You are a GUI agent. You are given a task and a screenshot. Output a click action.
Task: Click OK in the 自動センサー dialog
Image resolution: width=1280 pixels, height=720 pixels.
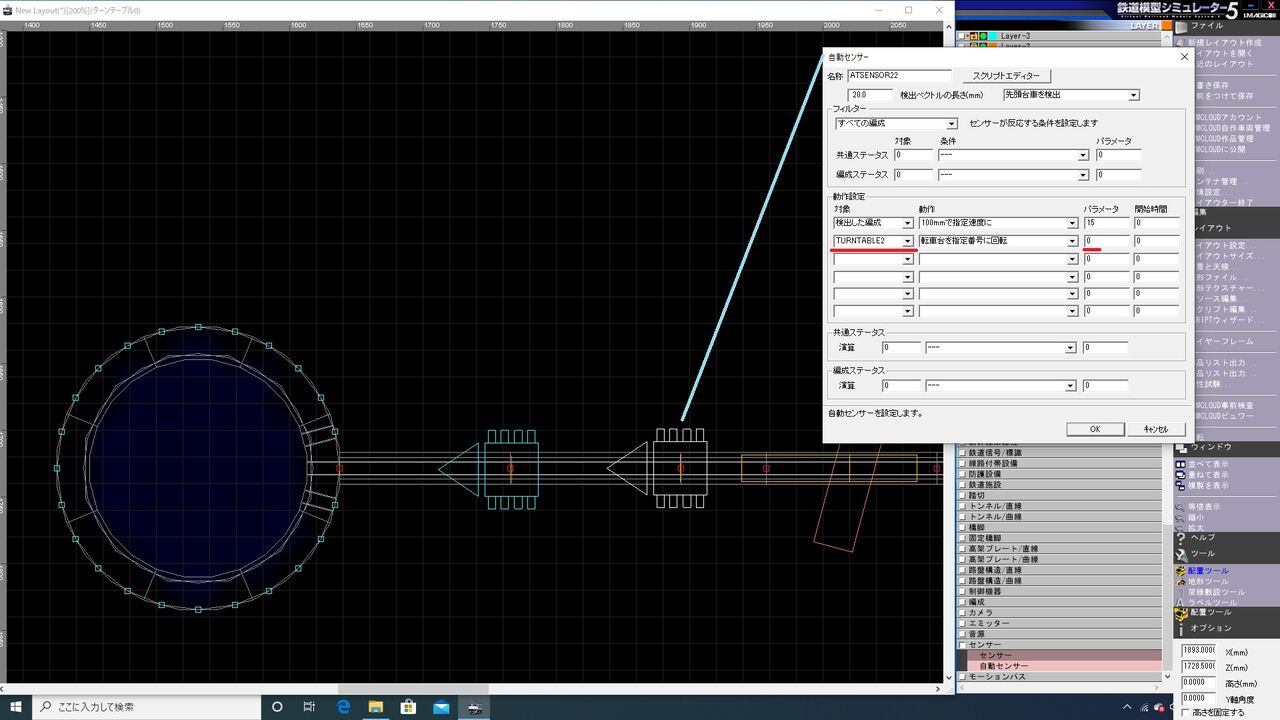click(1094, 429)
